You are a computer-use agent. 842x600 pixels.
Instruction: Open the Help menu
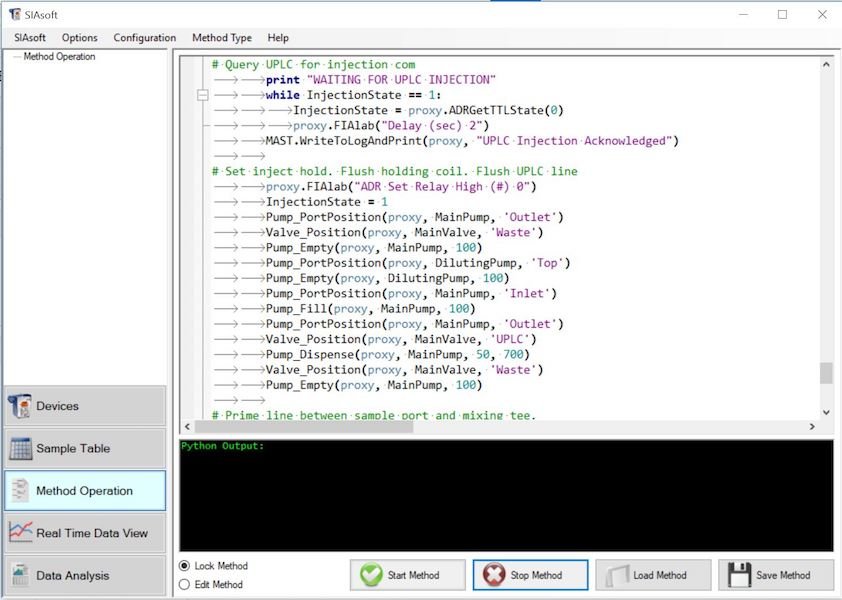(278, 38)
